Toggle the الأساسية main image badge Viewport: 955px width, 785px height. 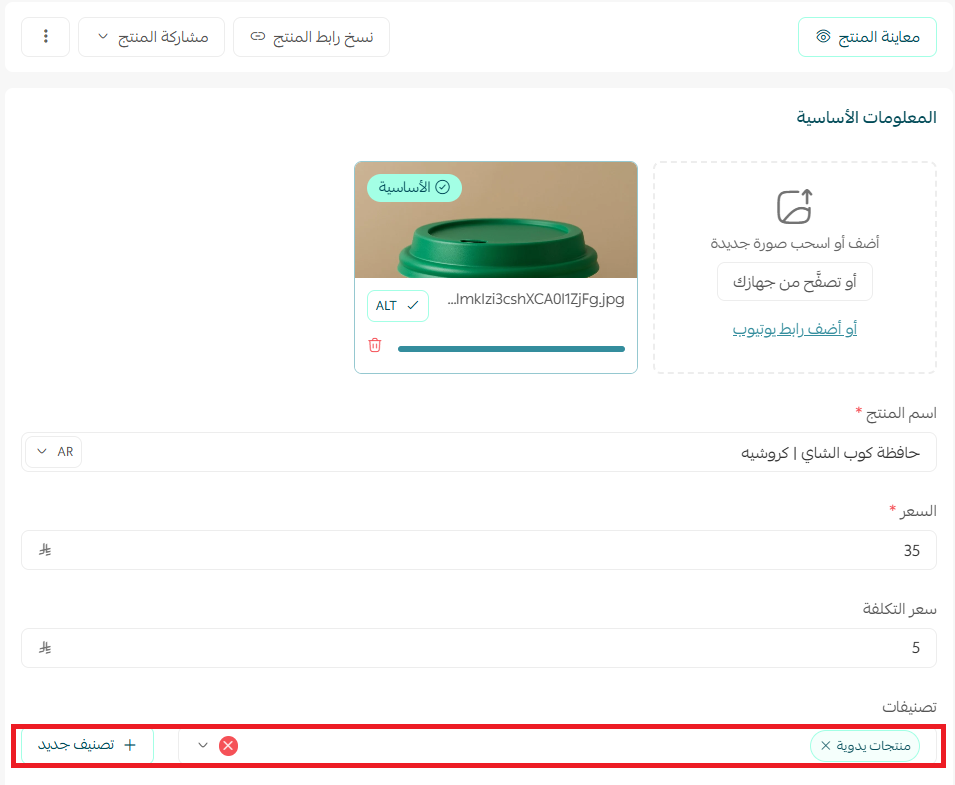click(x=414, y=187)
